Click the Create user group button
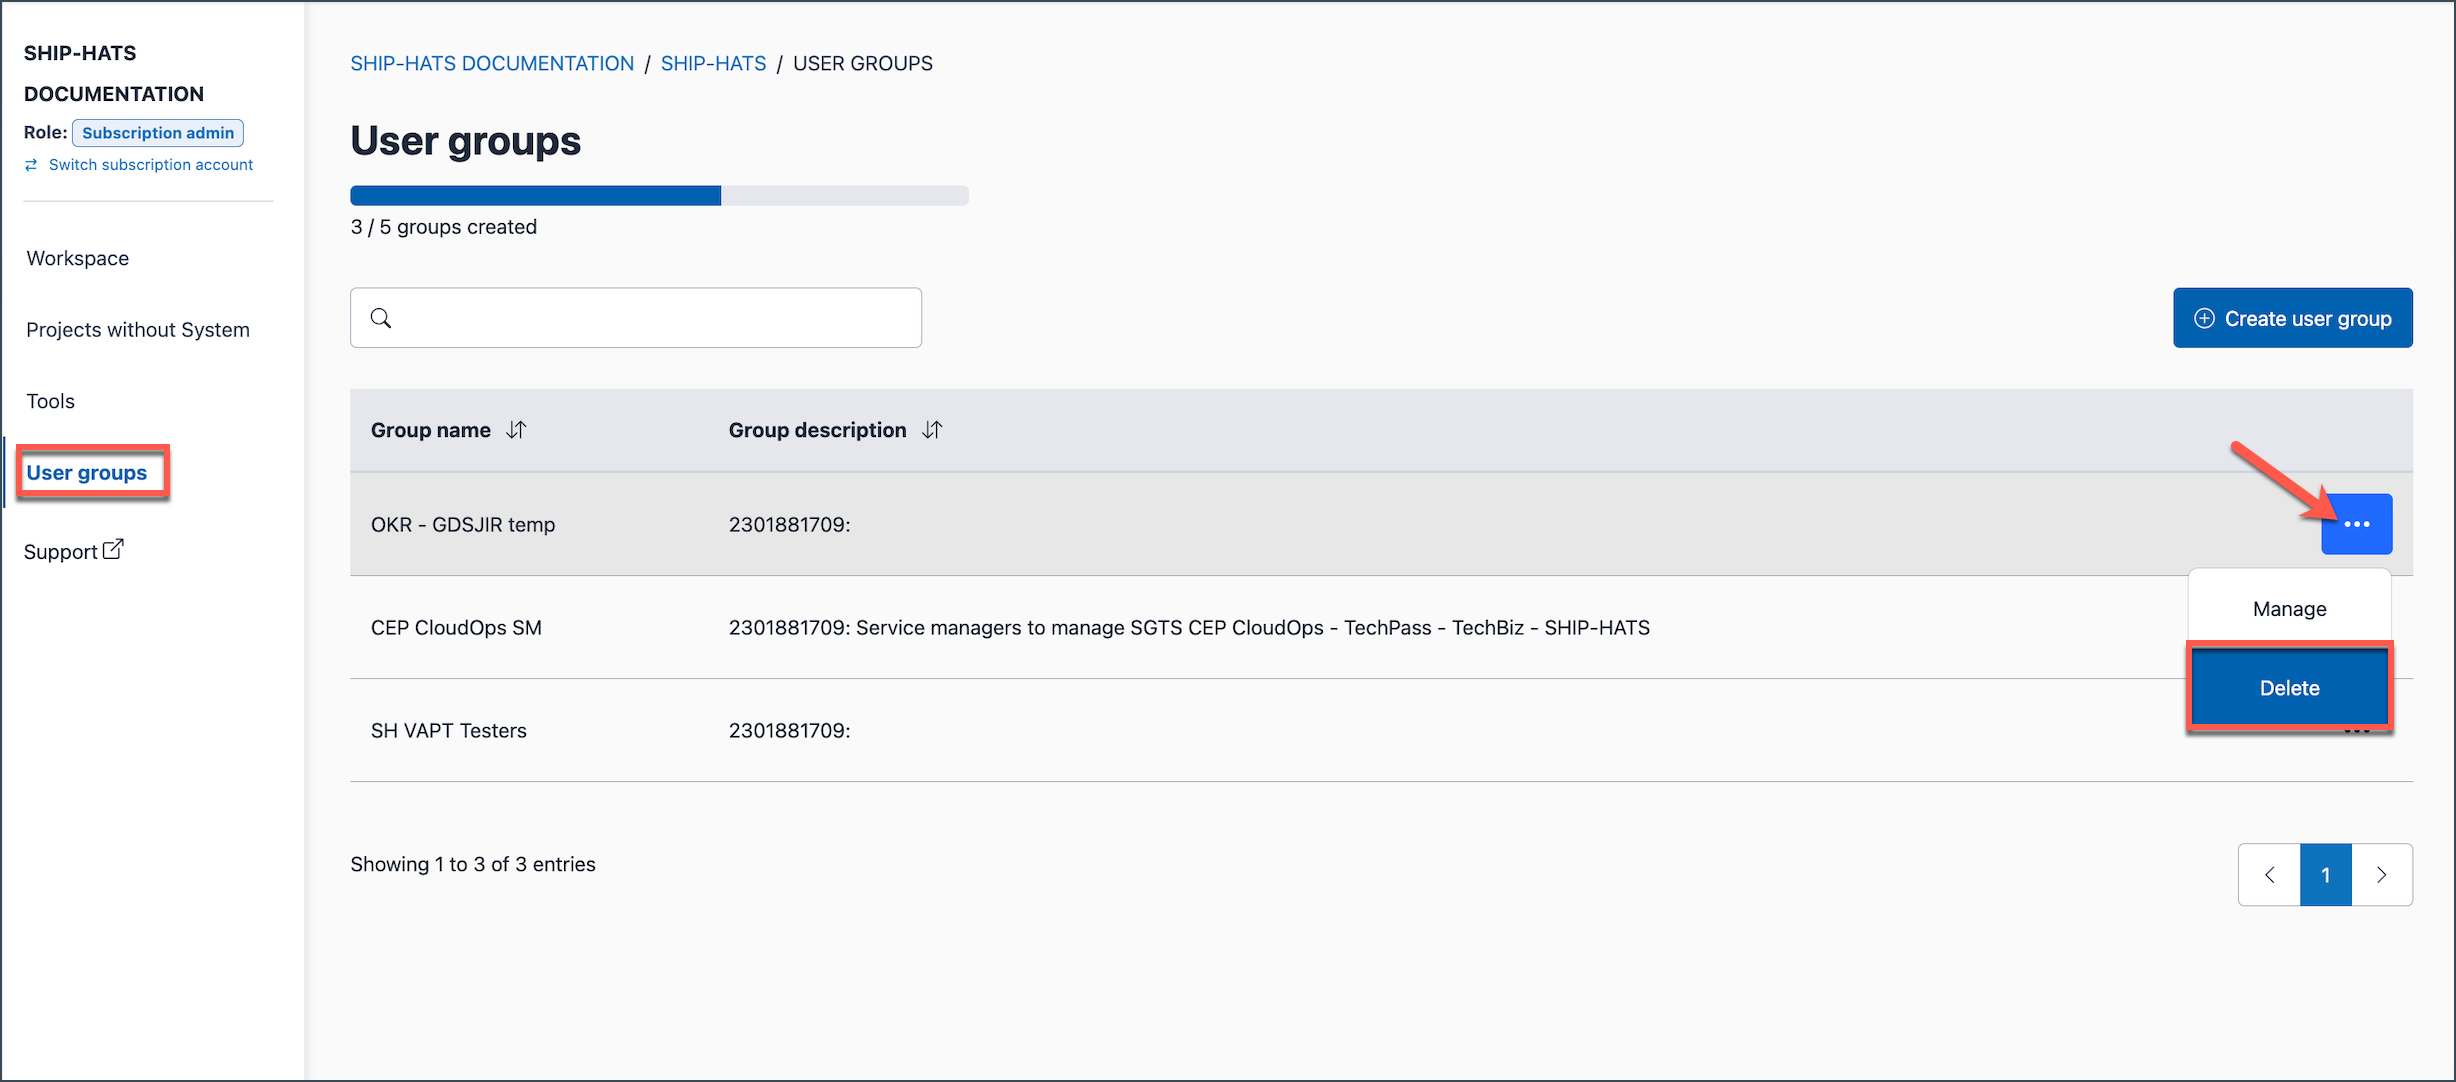 pyautogui.click(x=2292, y=318)
